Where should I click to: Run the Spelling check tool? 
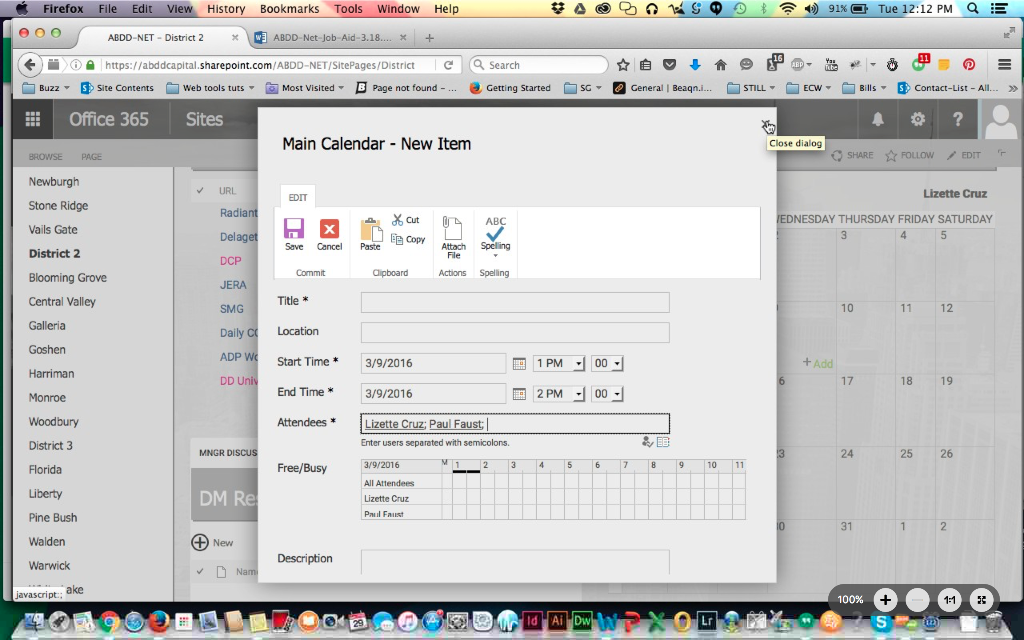495,233
